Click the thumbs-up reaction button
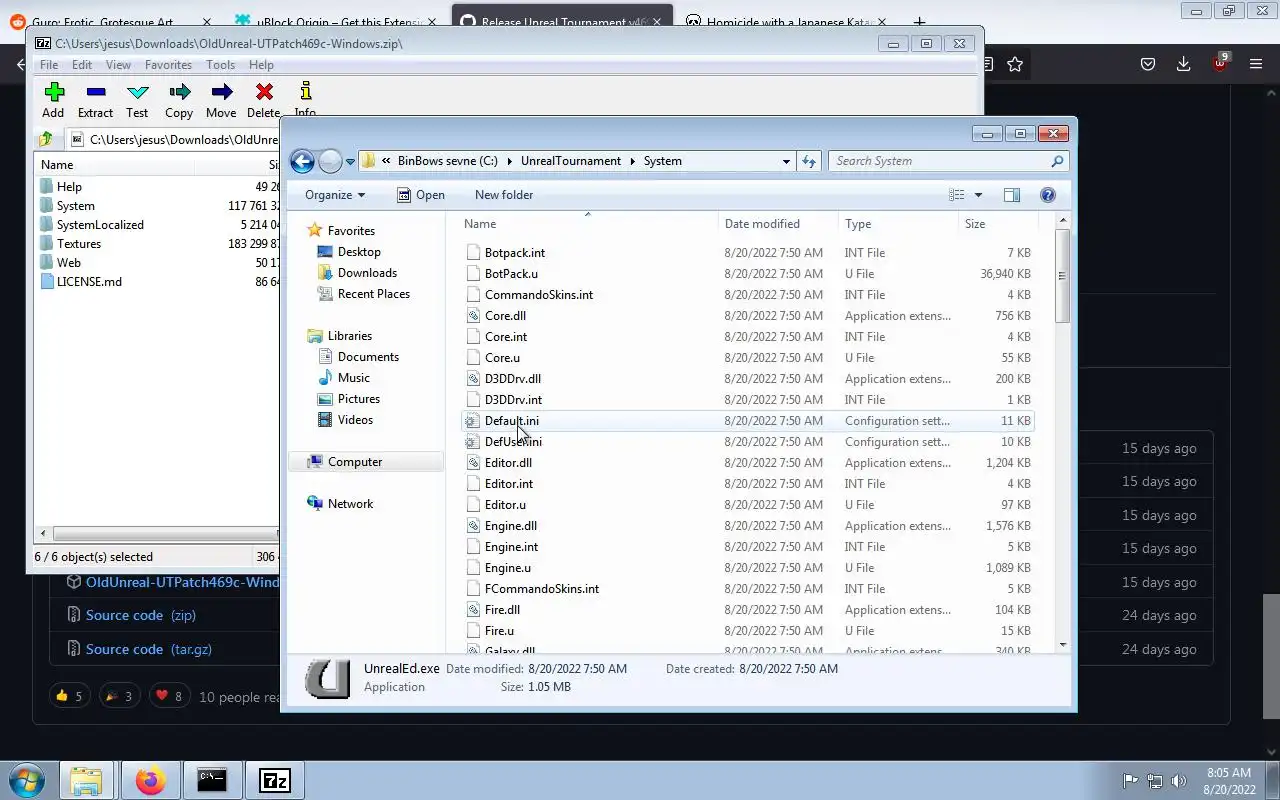 point(69,696)
